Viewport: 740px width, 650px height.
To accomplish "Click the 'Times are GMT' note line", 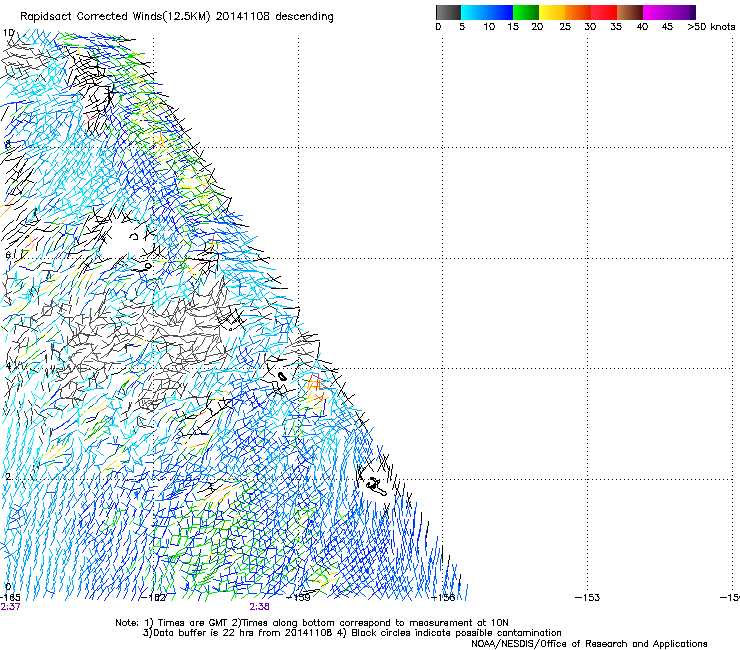I will point(312,623).
